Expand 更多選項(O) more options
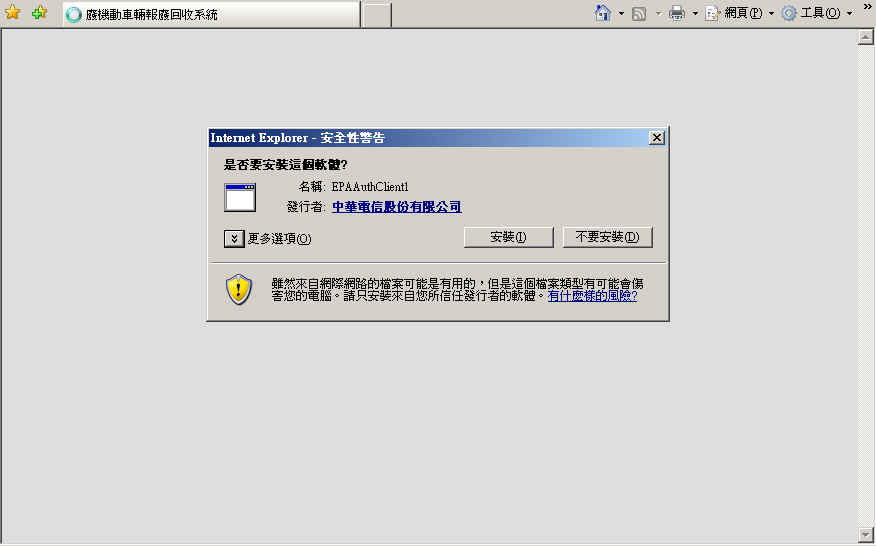The height and width of the screenshot is (546, 876). (x=268, y=239)
